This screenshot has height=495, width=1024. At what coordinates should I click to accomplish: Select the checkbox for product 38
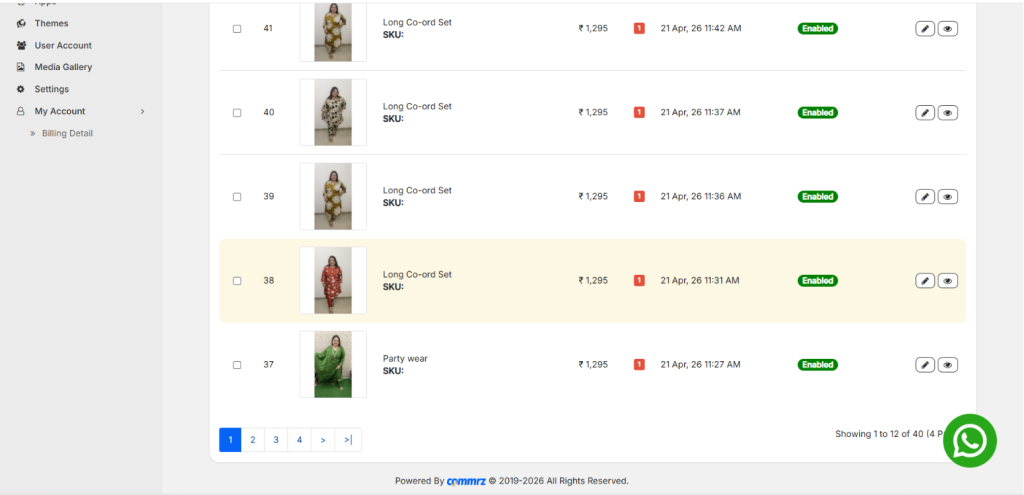[237, 281]
